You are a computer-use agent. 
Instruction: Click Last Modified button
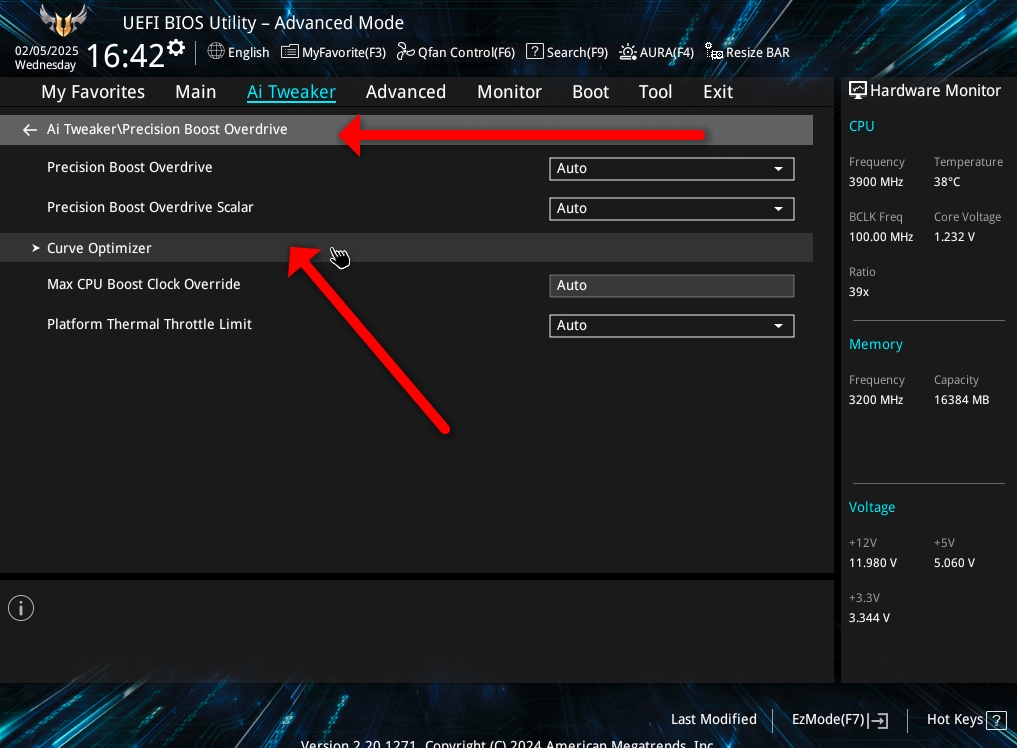(x=713, y=719)
